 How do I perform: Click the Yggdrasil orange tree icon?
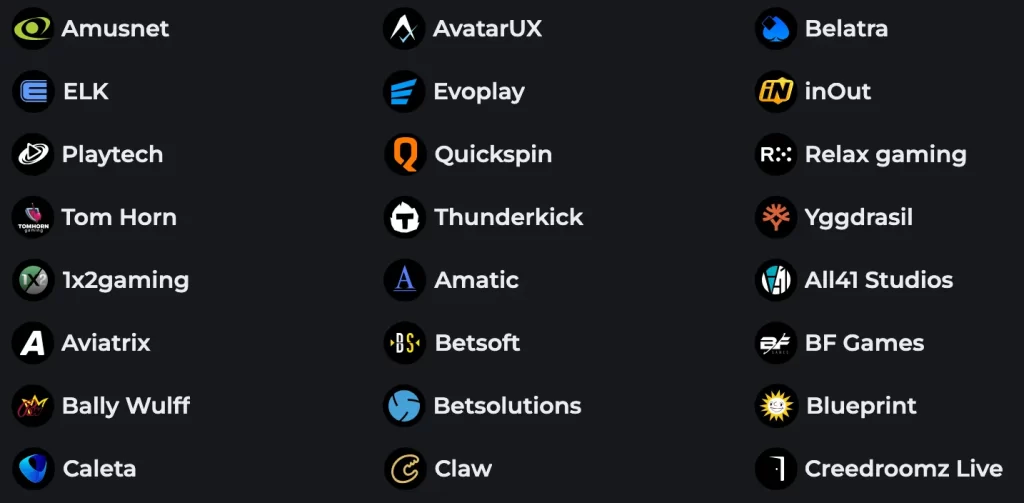[776, 217]
